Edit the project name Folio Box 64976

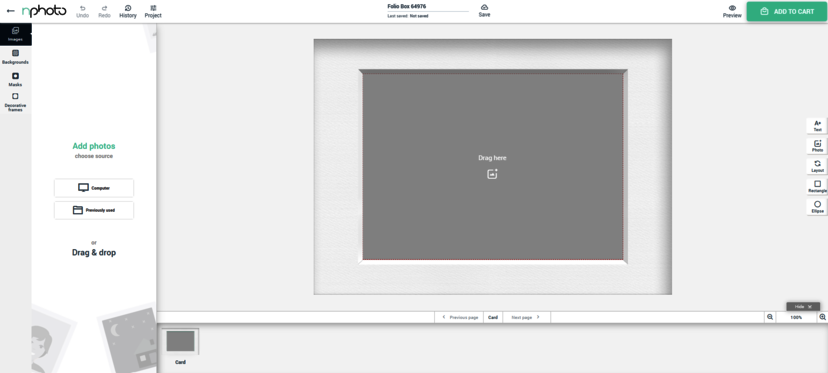click(428, 7)
